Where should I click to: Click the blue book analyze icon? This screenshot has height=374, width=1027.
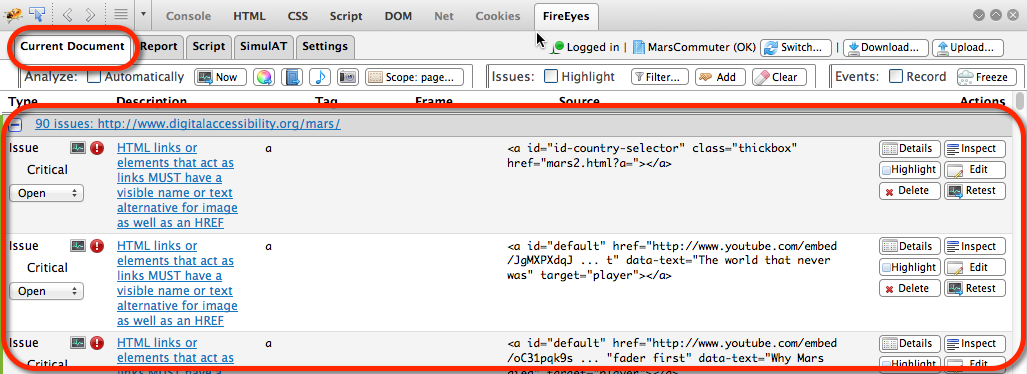(x=293, y=77)
